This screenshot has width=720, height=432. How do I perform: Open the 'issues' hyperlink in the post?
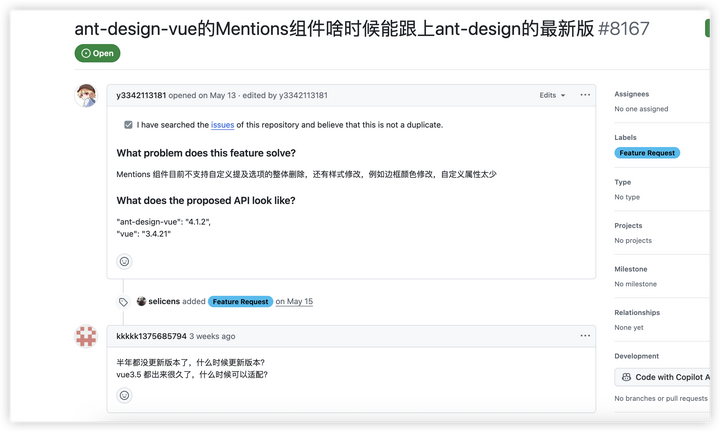(x=222, y=125)
